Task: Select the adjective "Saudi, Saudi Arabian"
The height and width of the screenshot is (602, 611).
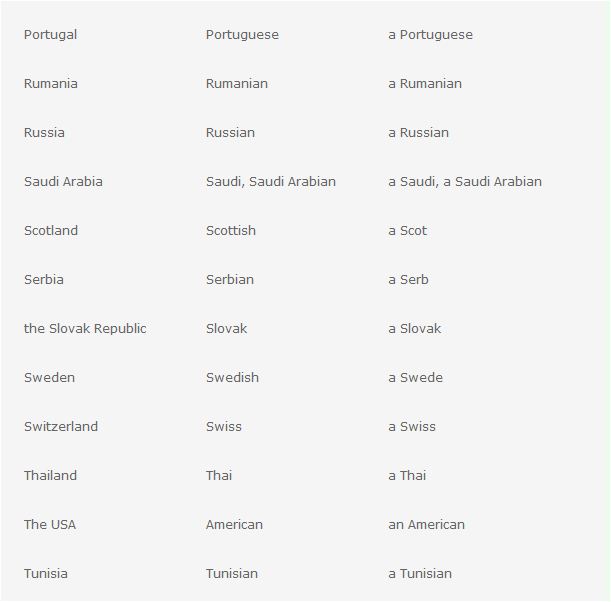Action: [x=270, y=182]
